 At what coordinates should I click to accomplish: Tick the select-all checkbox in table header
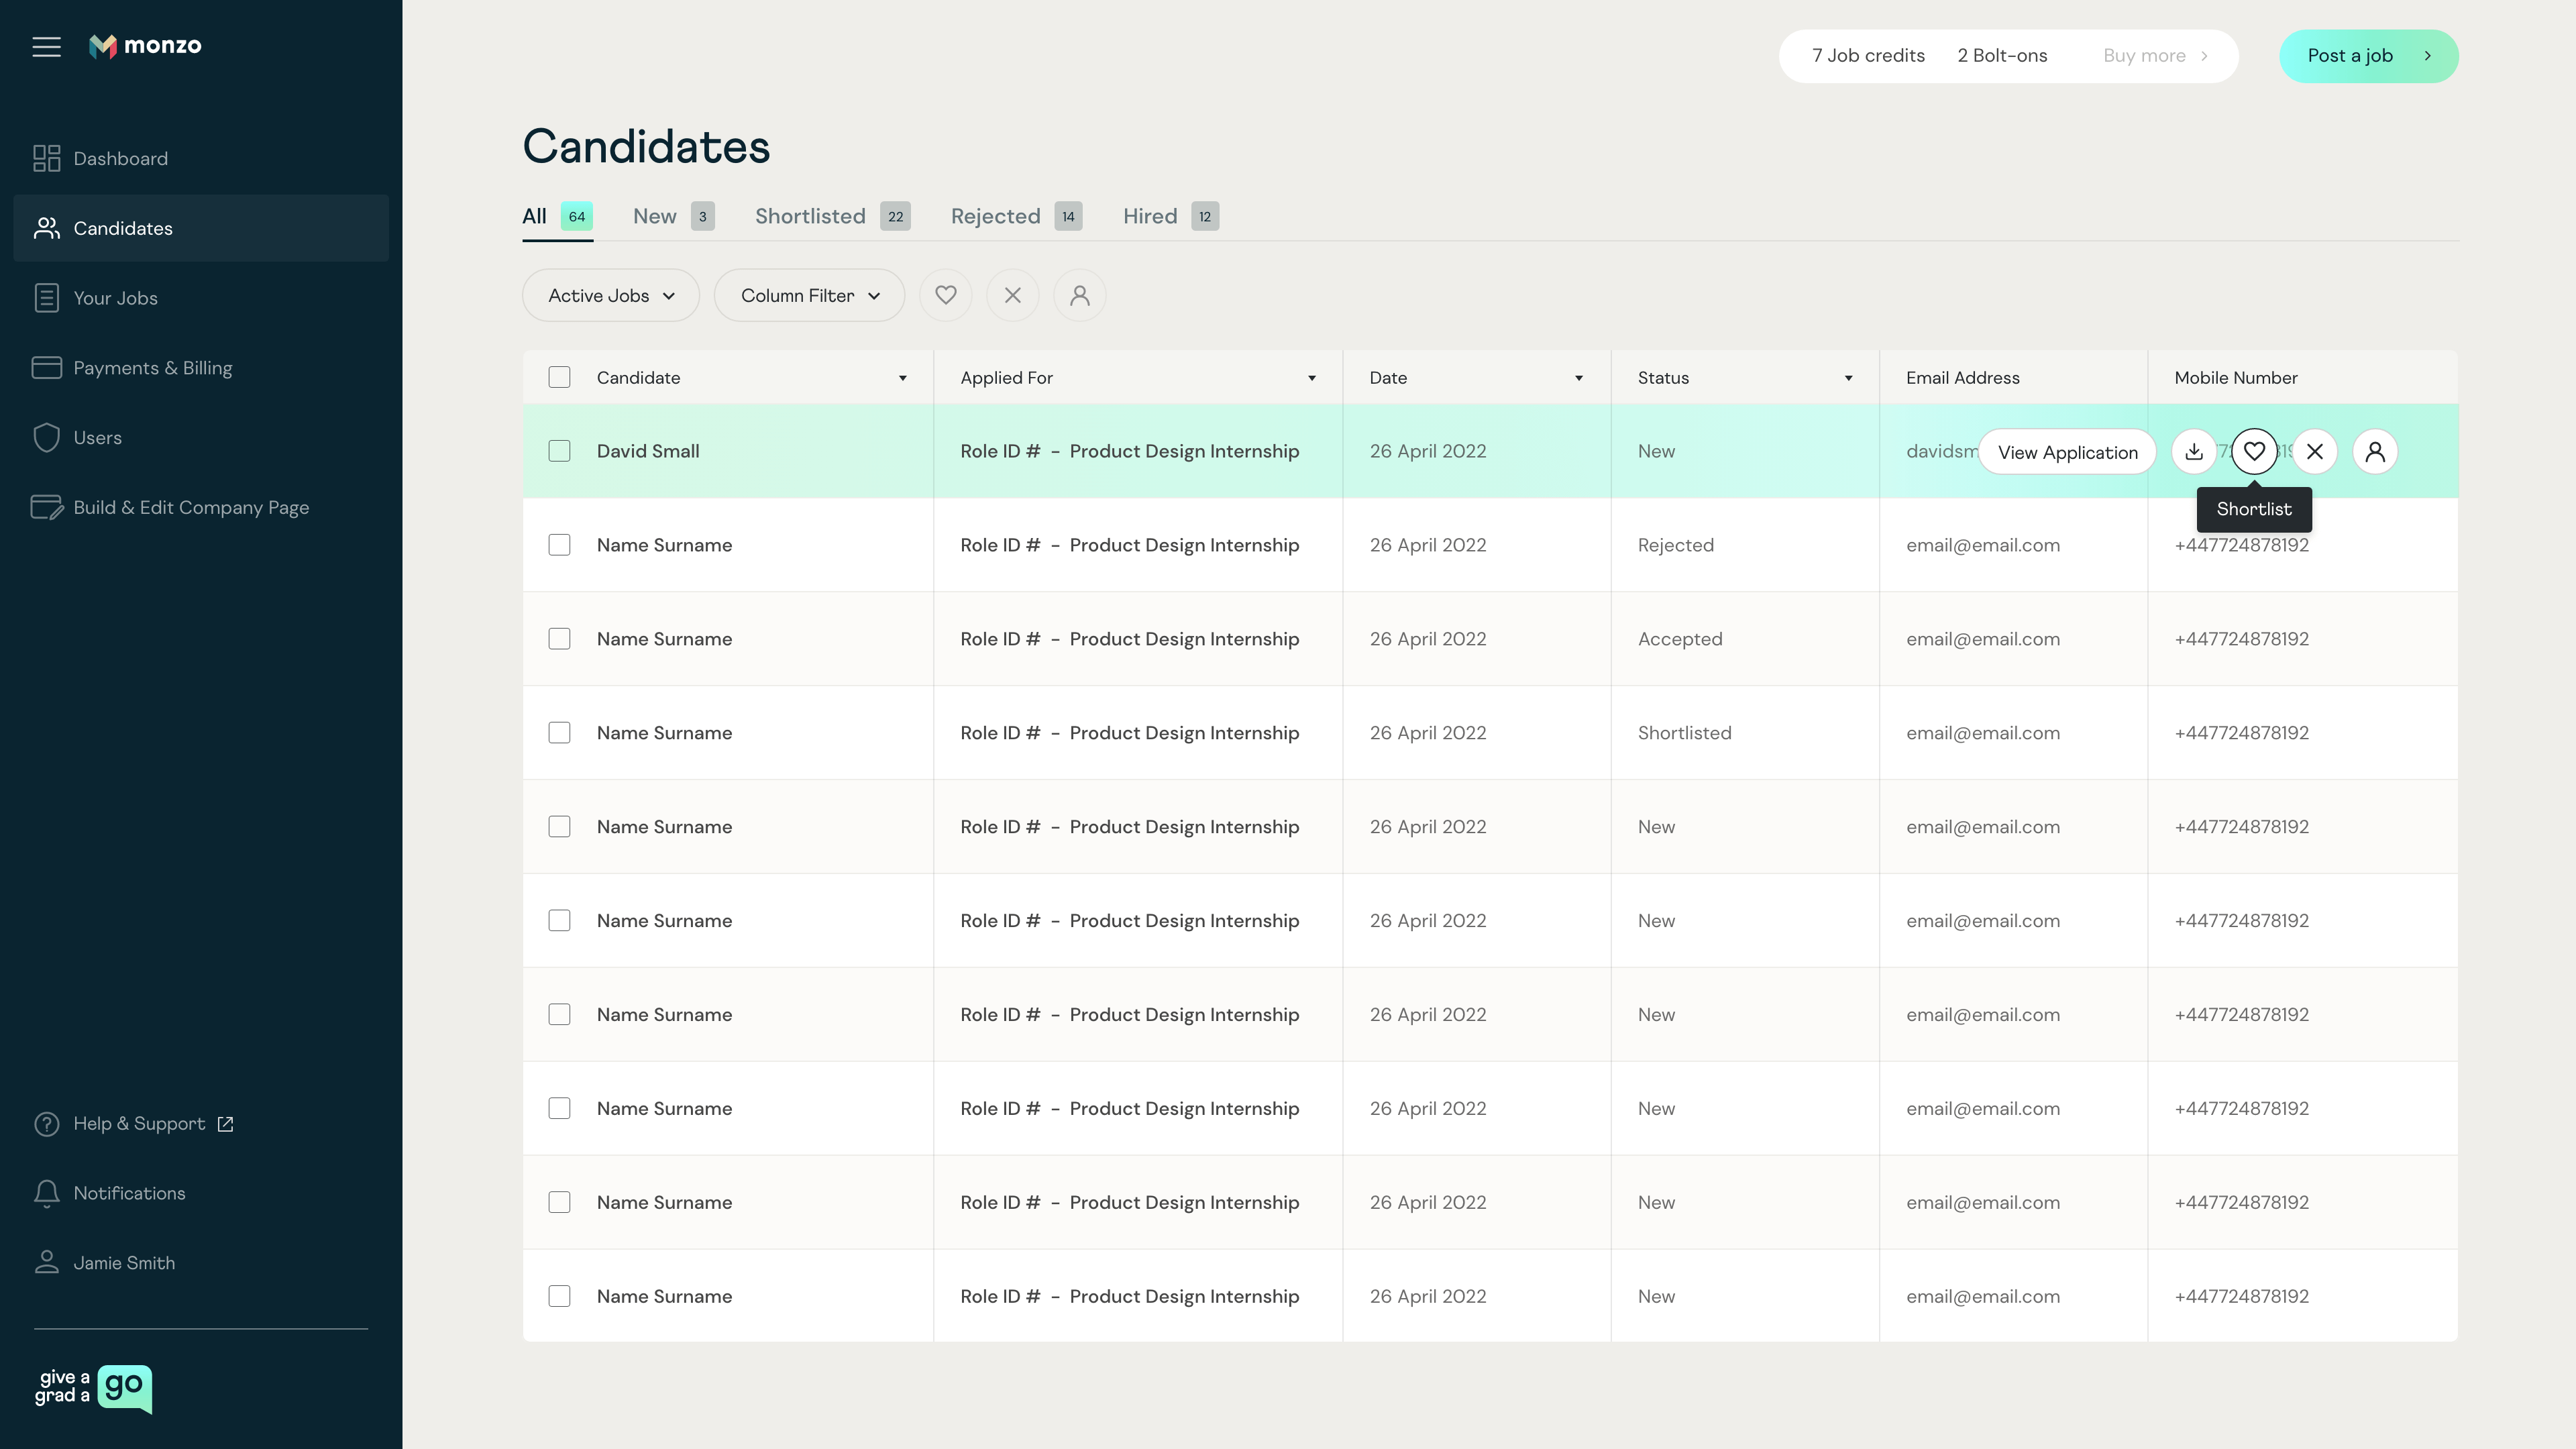click(x=559, y=377)
